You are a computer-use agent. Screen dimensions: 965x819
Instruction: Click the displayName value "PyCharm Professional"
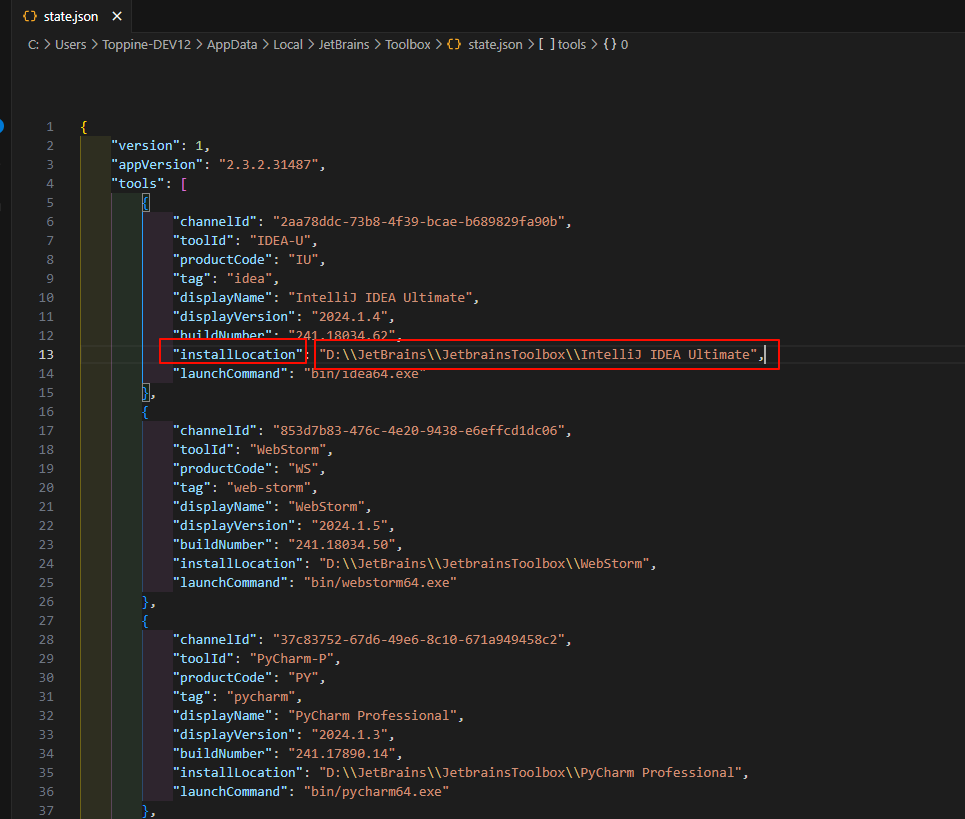tap(373, 716)
